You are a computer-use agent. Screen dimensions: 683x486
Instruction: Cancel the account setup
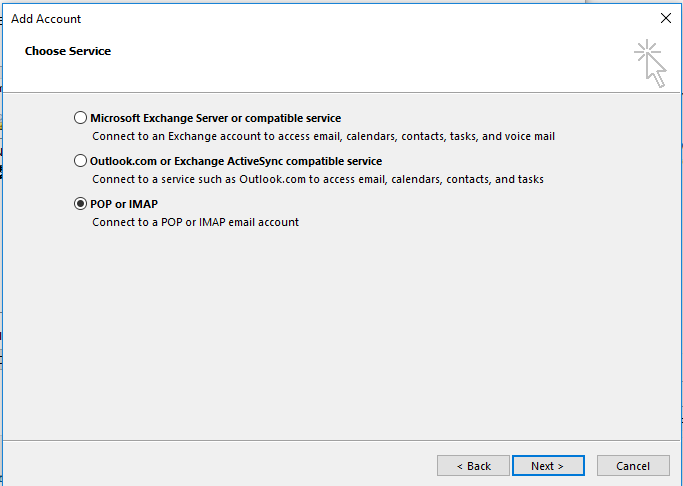(633, 466)
